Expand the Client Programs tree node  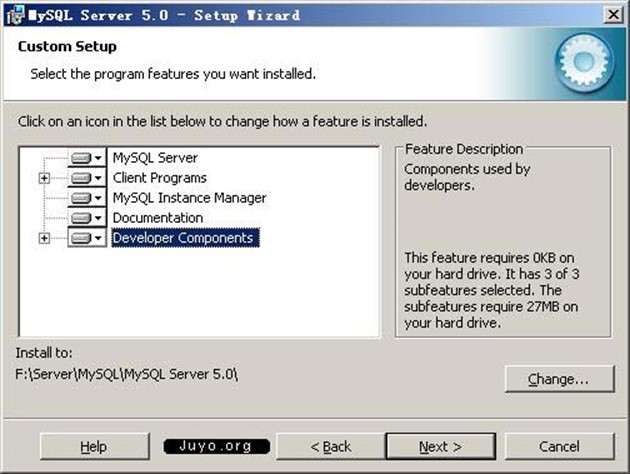[x=43, y=178]
